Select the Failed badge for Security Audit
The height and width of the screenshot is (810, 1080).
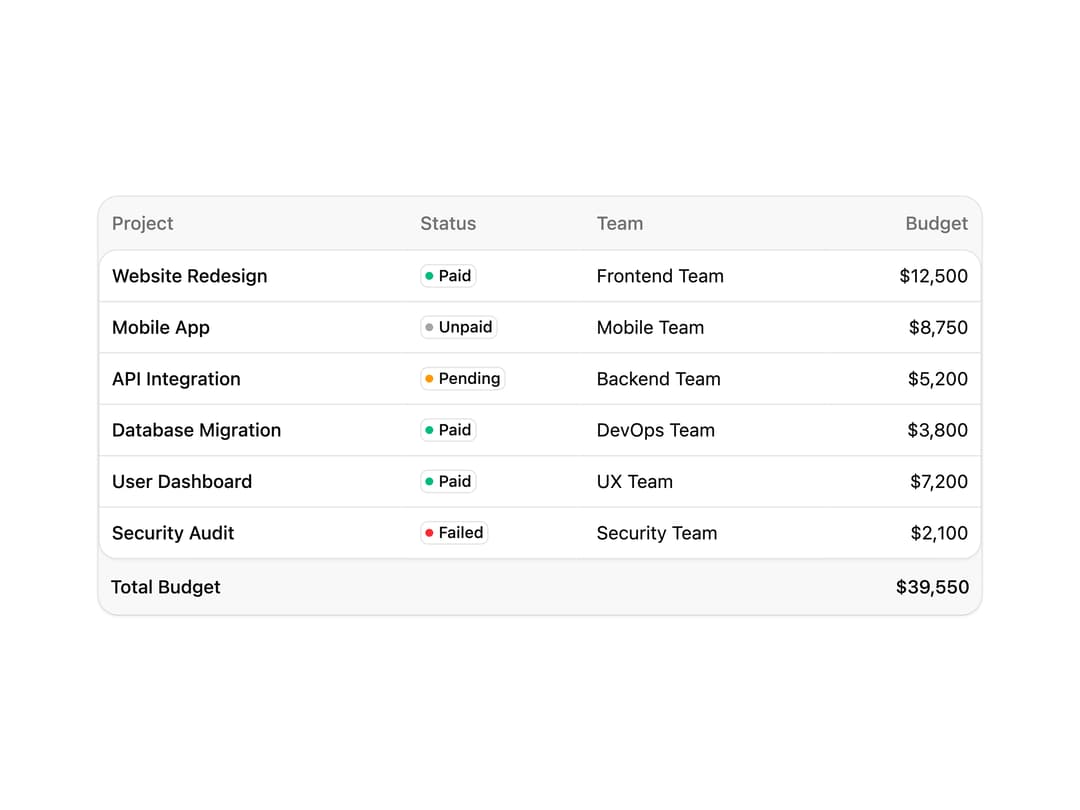click(454, 532)
